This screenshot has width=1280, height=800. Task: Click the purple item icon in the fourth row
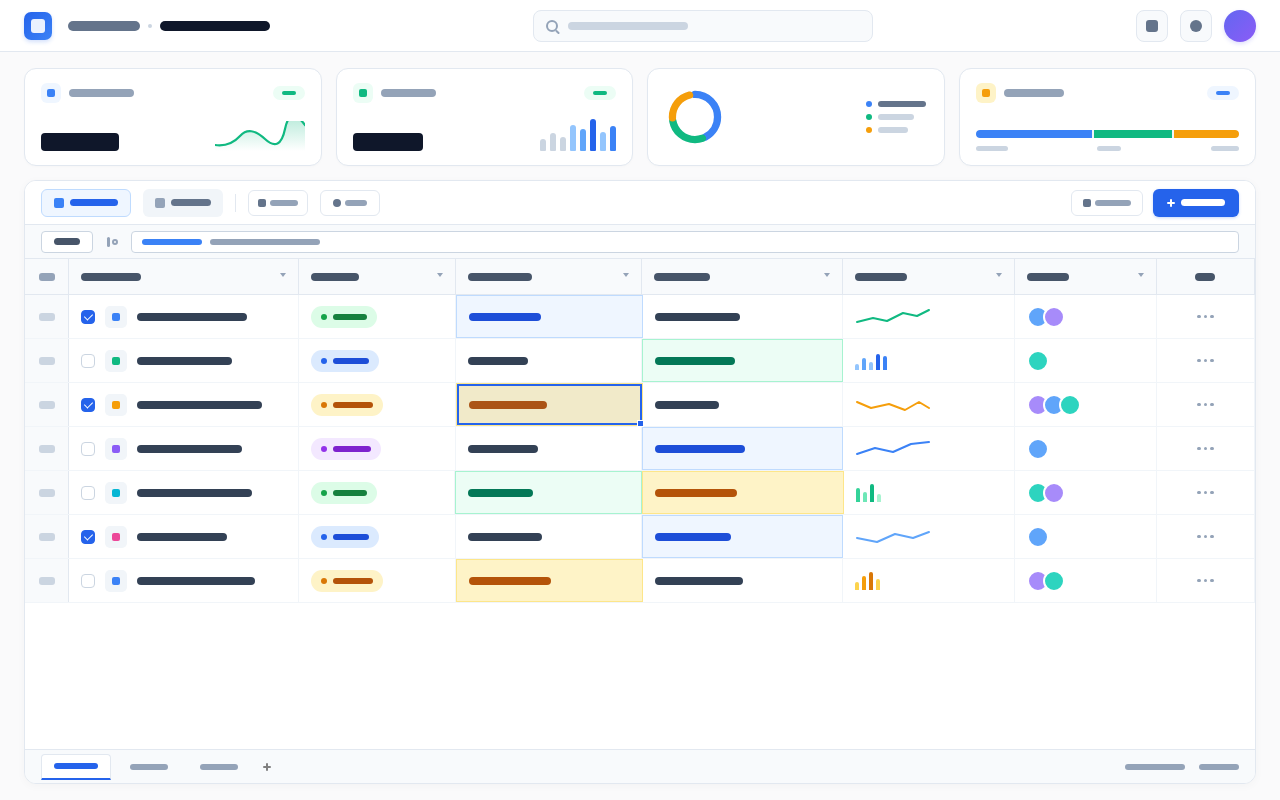pos(116,449)
